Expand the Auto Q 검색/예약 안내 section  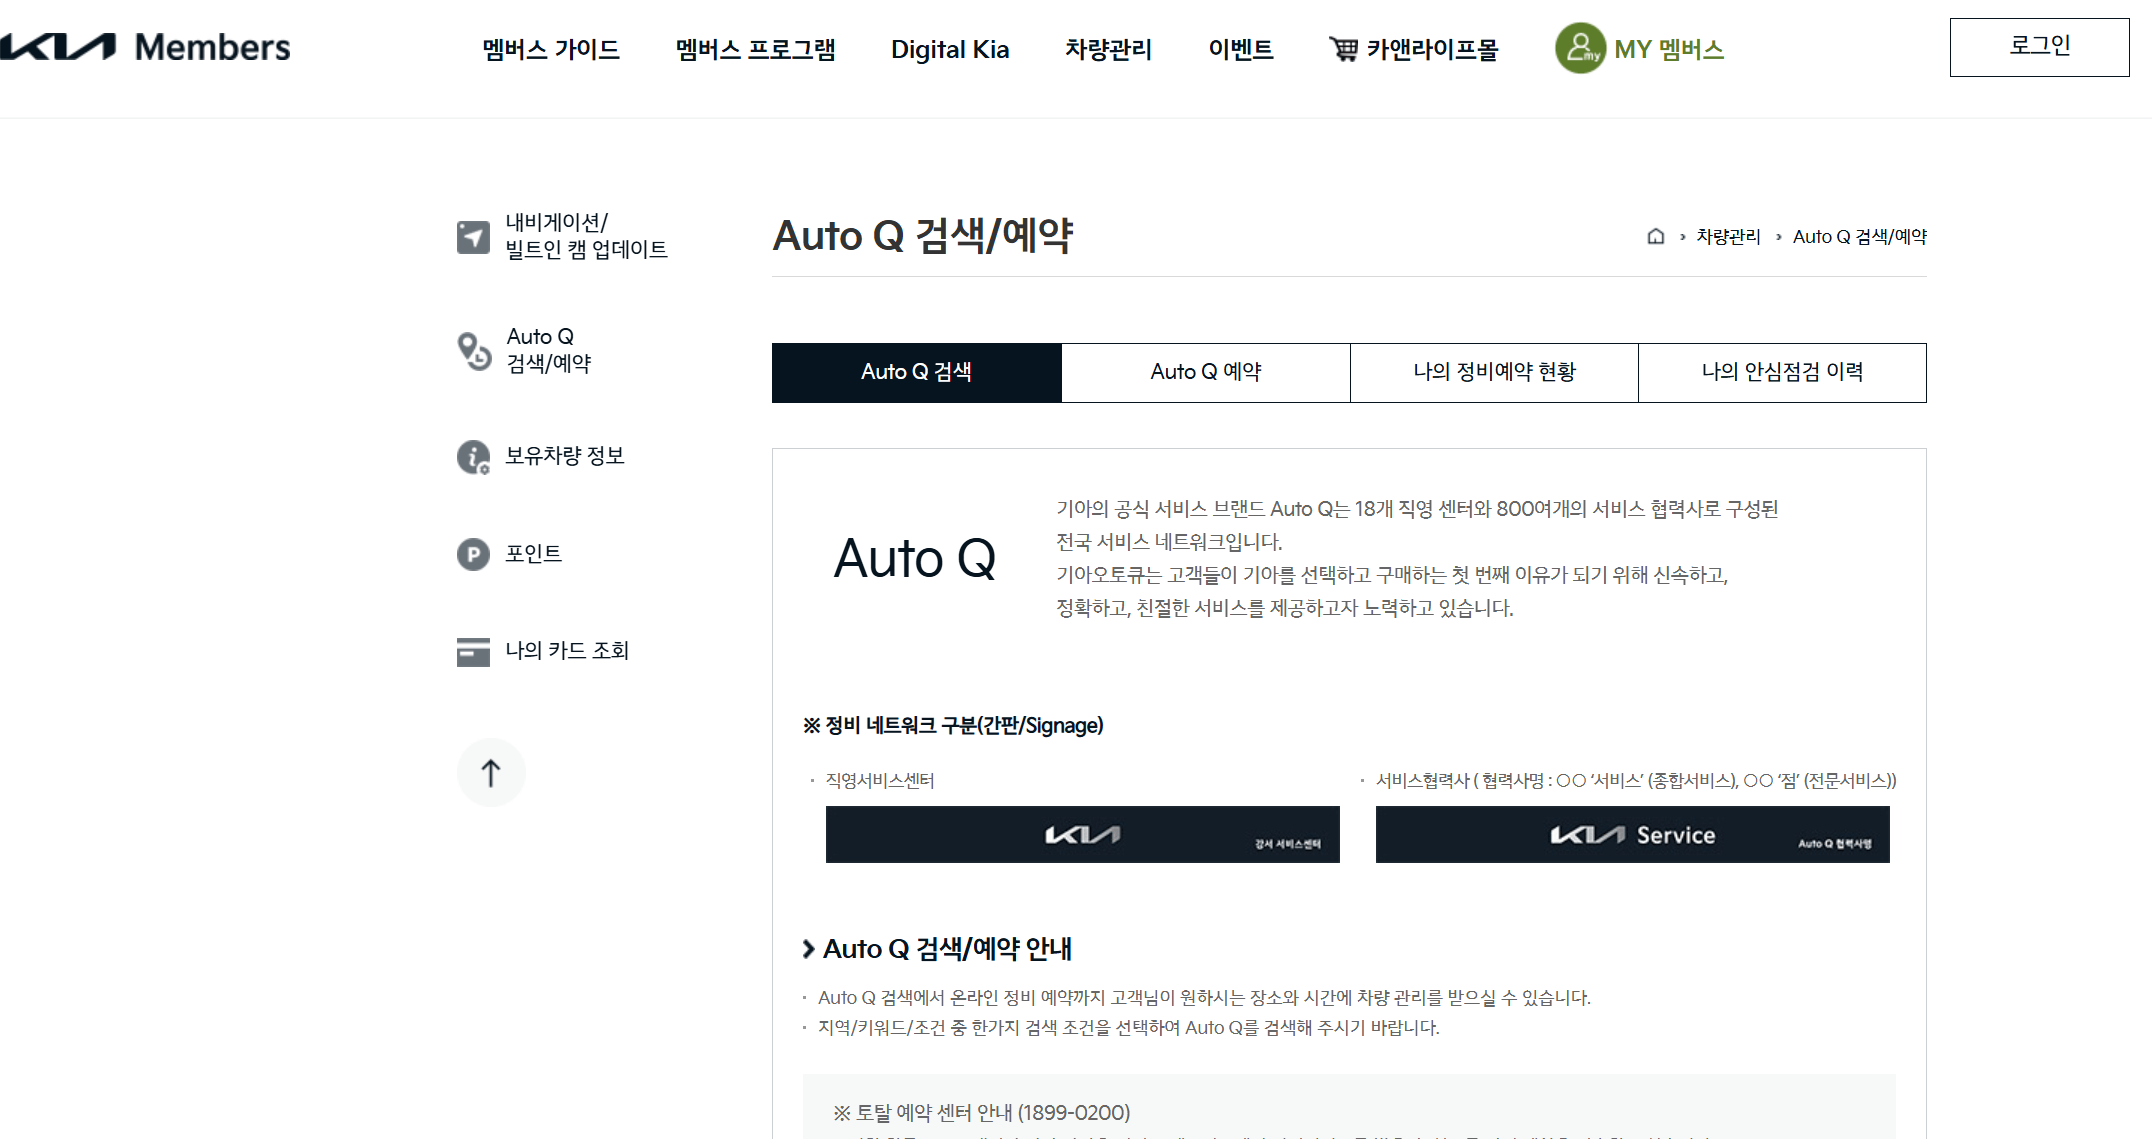[945, 948]
